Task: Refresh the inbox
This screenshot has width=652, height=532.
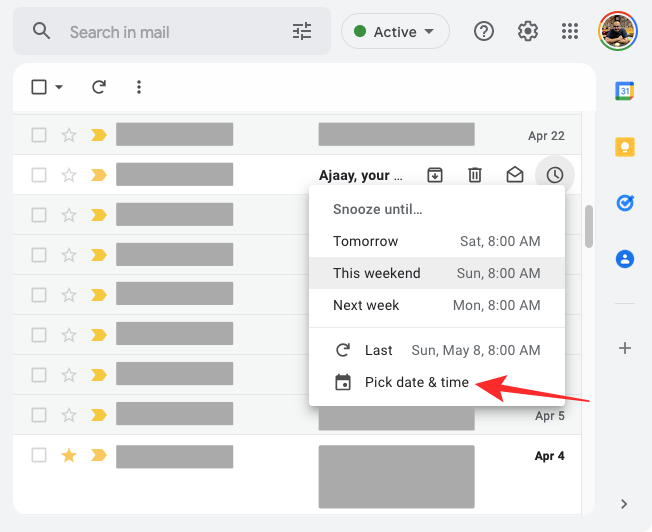Action: [99, 87]
